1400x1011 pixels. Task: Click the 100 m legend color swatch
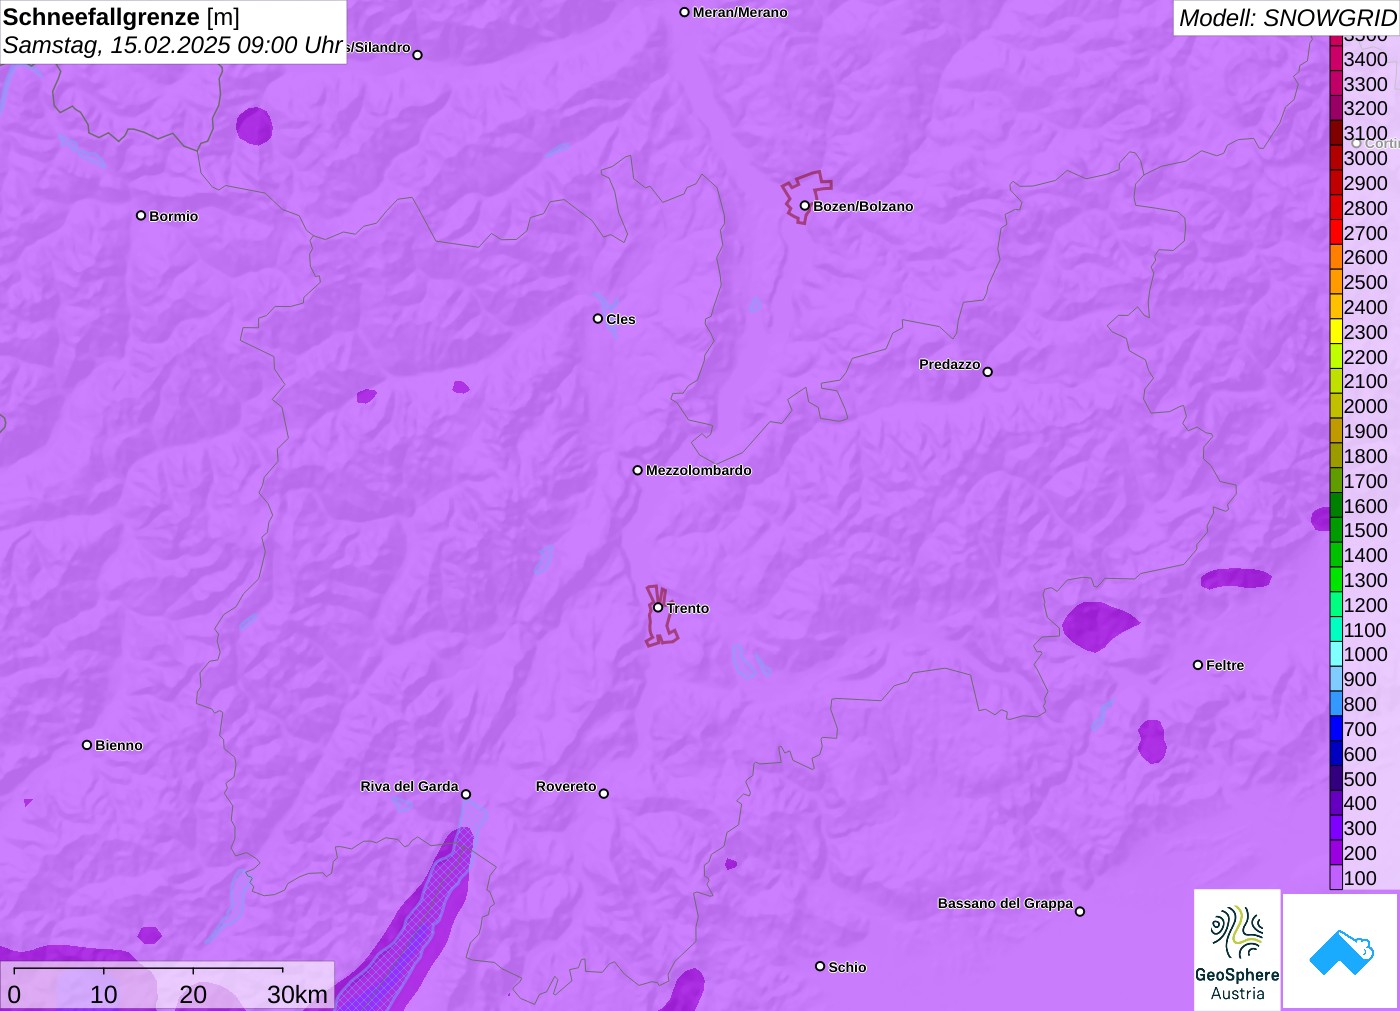point(1336,878)
